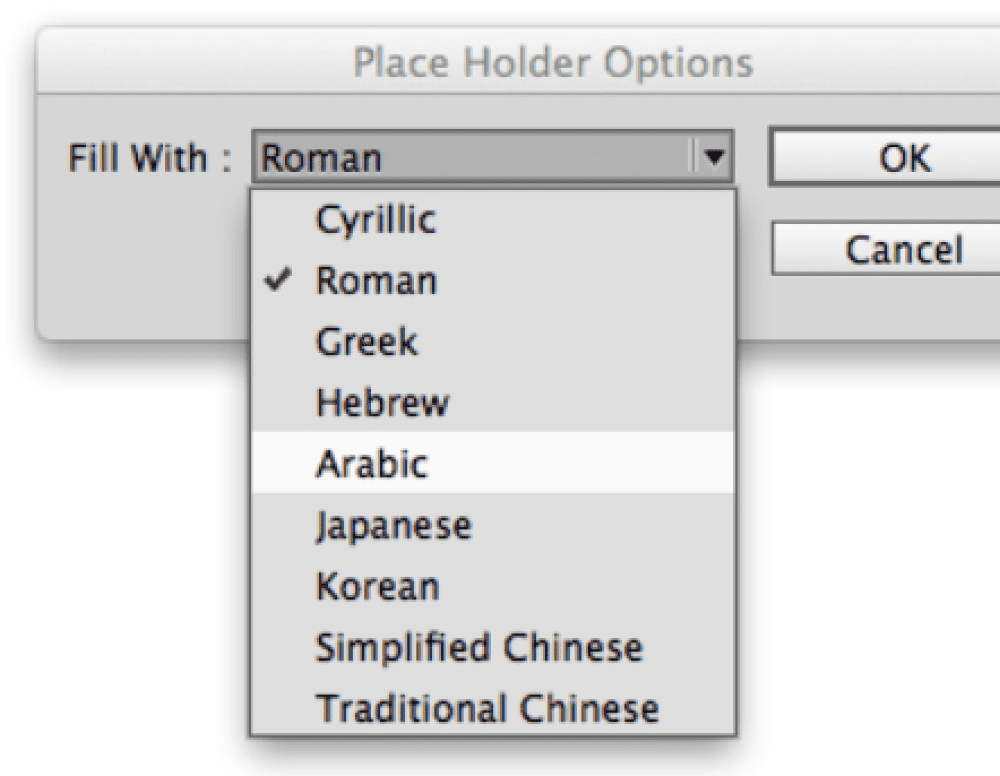1000x776 pixels.
Task: Choose Korean from the menu
Action: click(x=492, y=586)
